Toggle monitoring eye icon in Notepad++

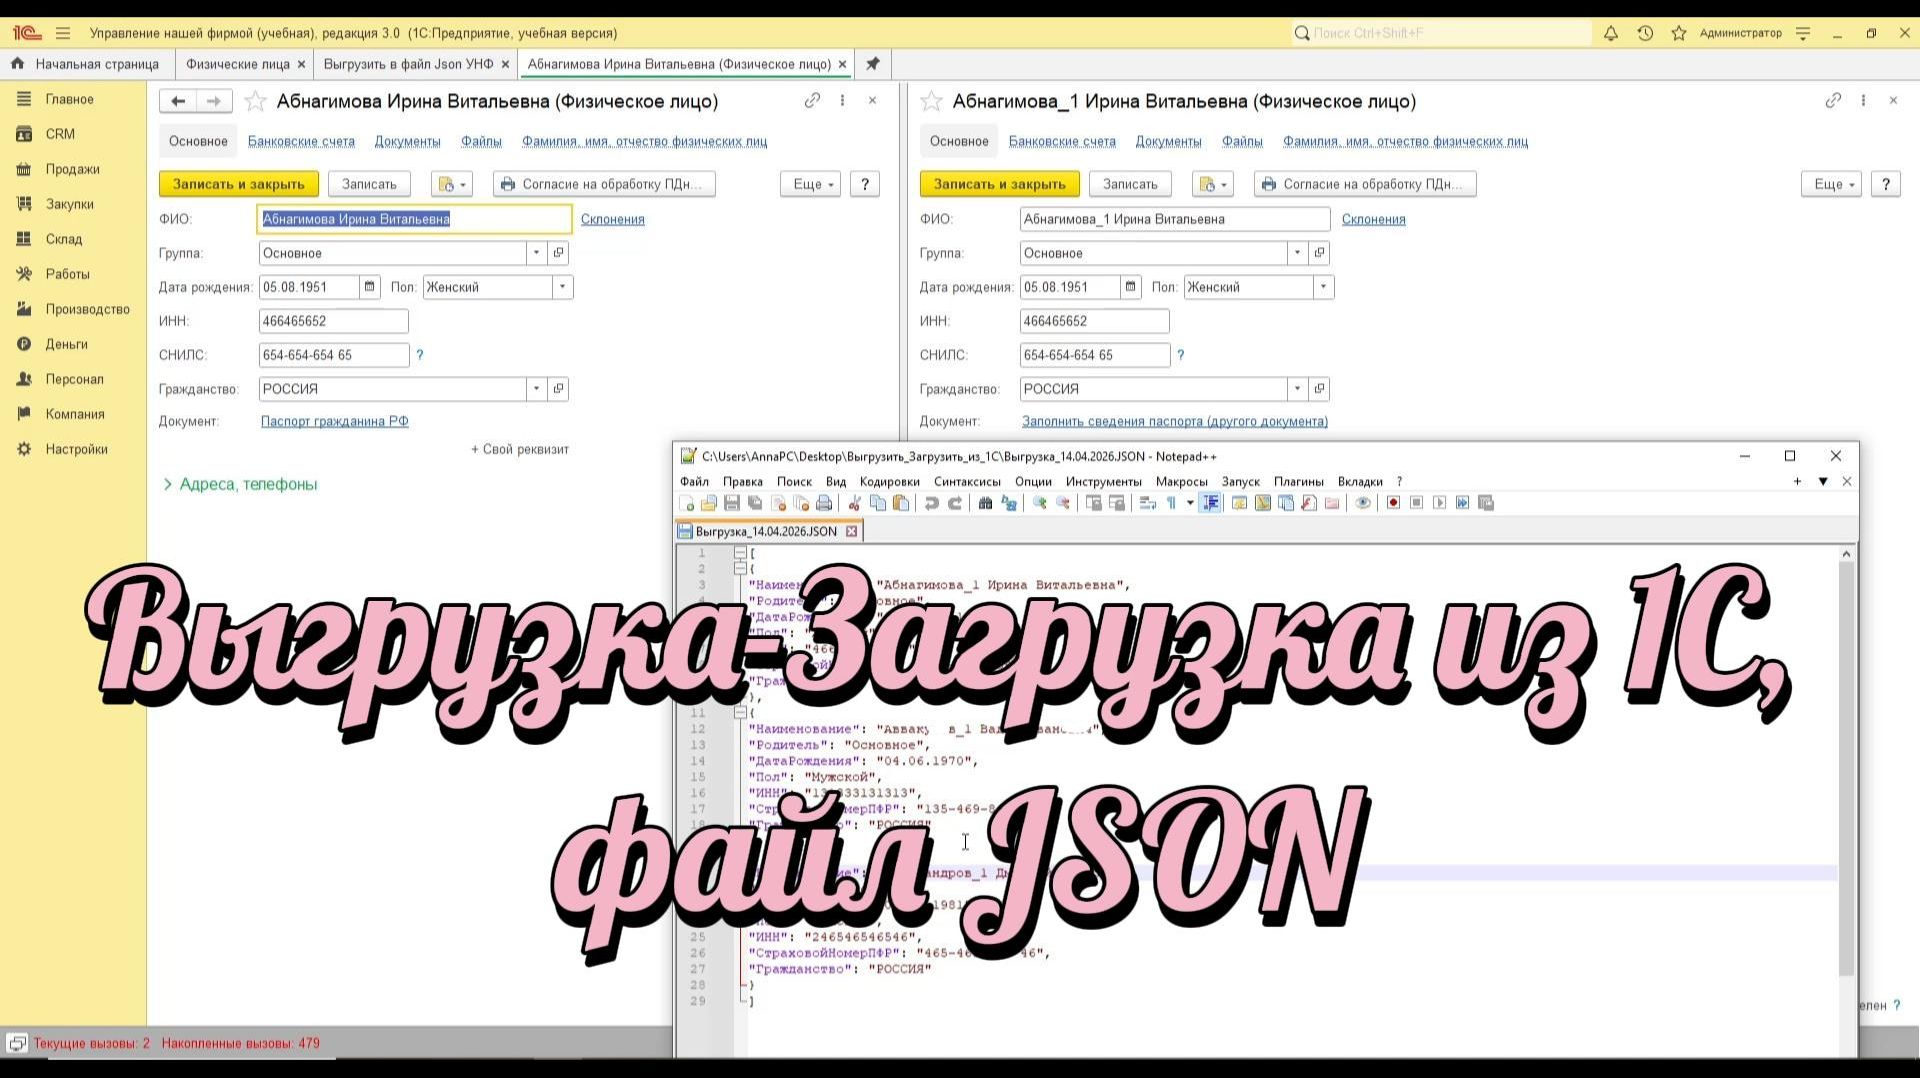pyautogui.click(x=1363, y=503)
